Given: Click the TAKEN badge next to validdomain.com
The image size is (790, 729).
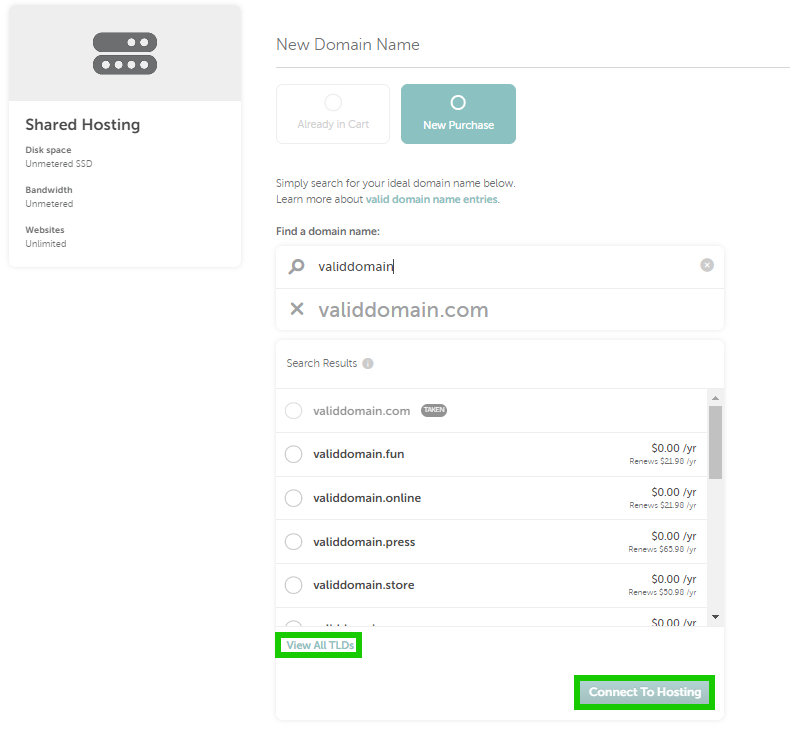Looking at the screenshot, I should click(434, 410).
